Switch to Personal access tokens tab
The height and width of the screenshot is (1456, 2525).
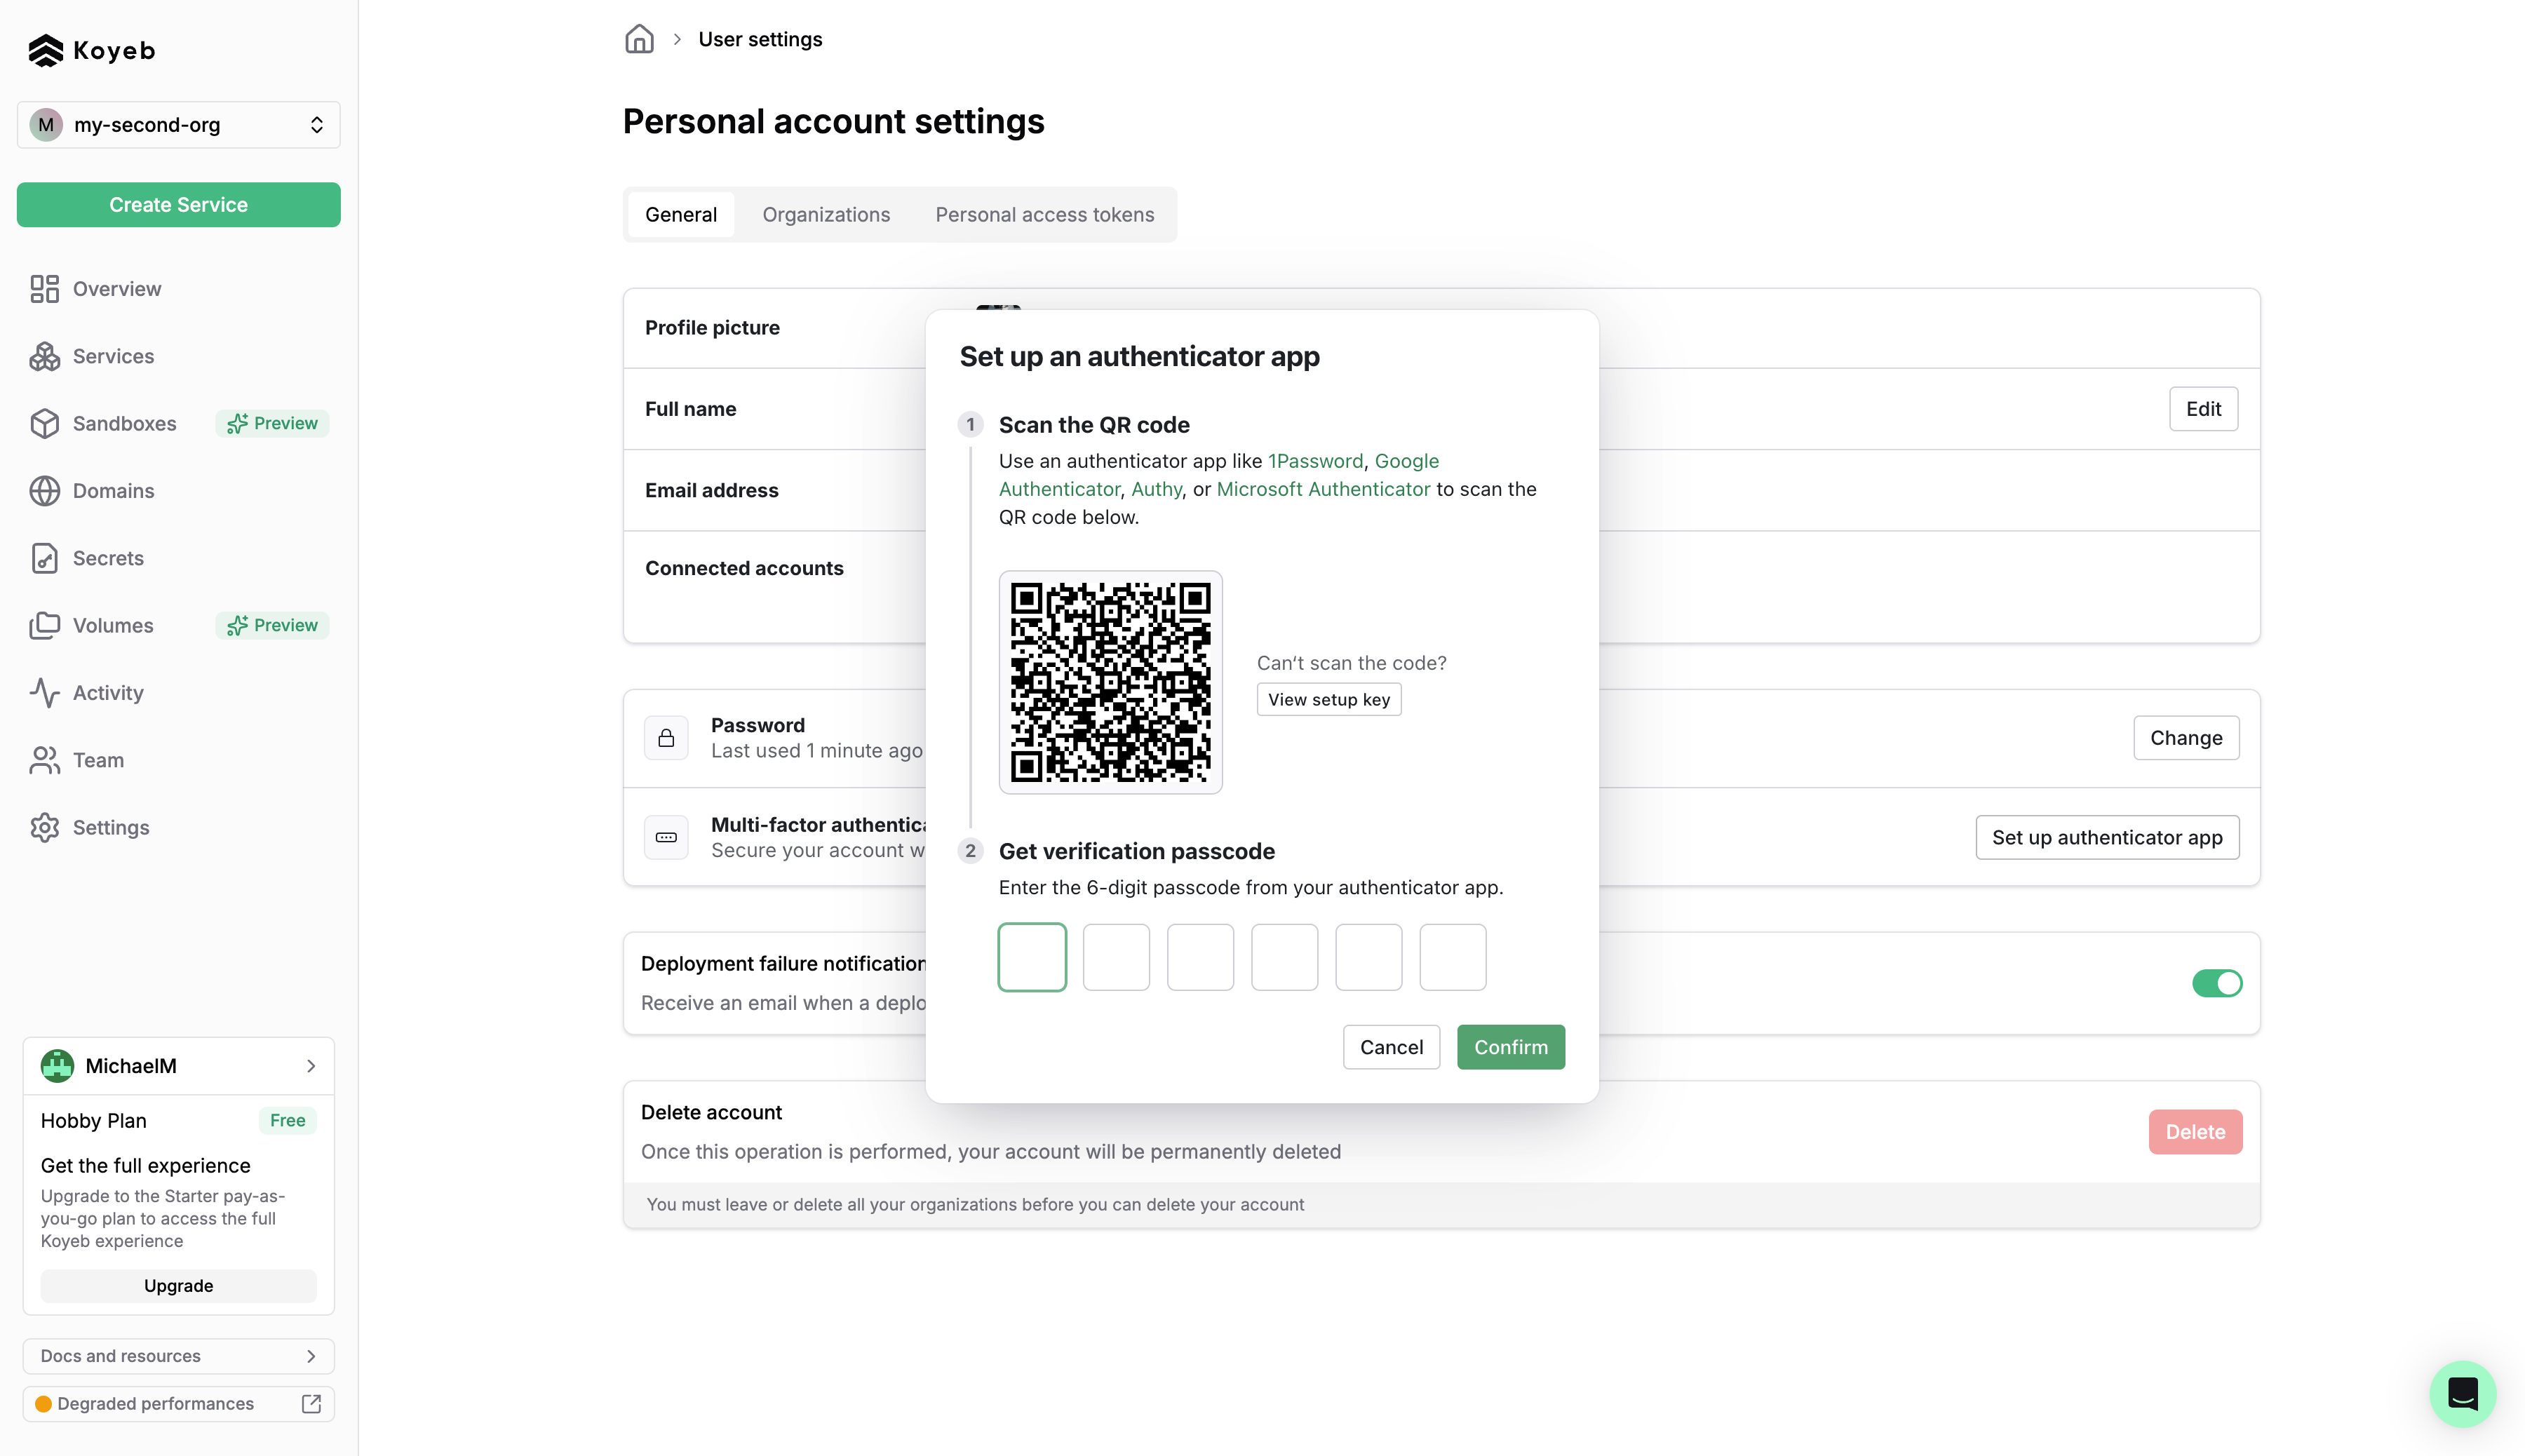pyautogui.click(x=1044, y=214)
